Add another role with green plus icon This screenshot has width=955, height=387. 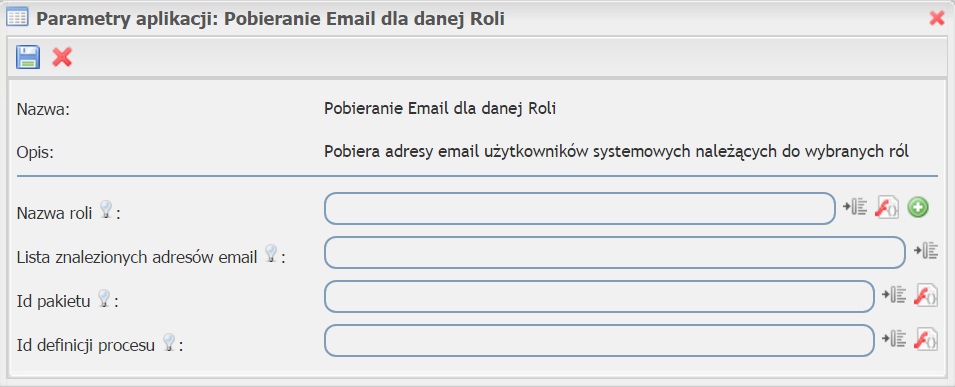point(918,208)
